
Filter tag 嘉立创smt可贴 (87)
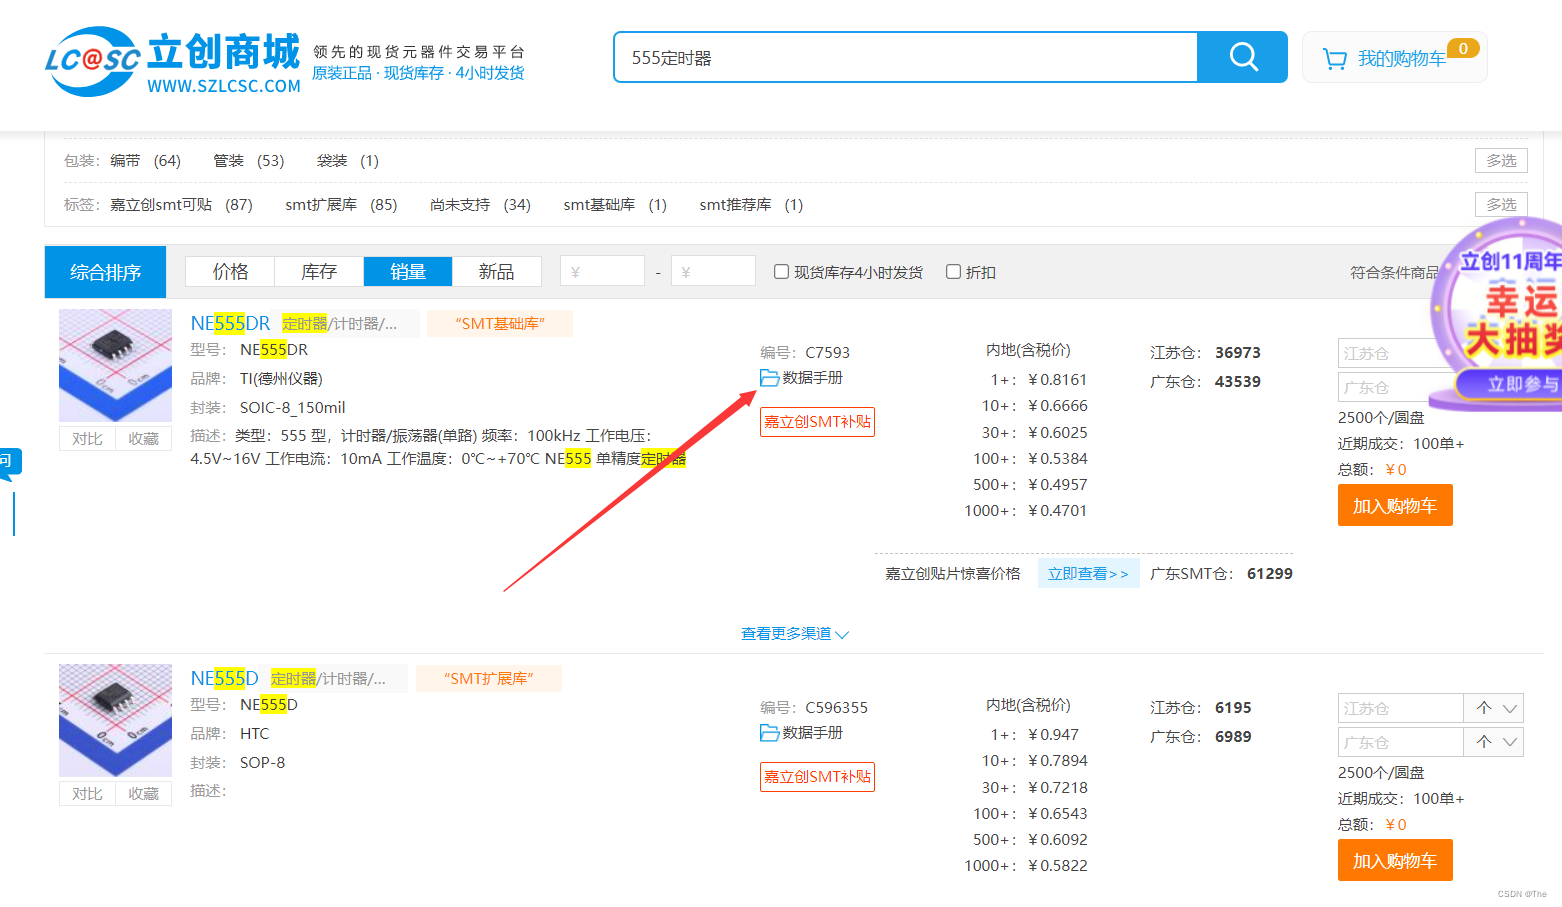coord(181,205)
